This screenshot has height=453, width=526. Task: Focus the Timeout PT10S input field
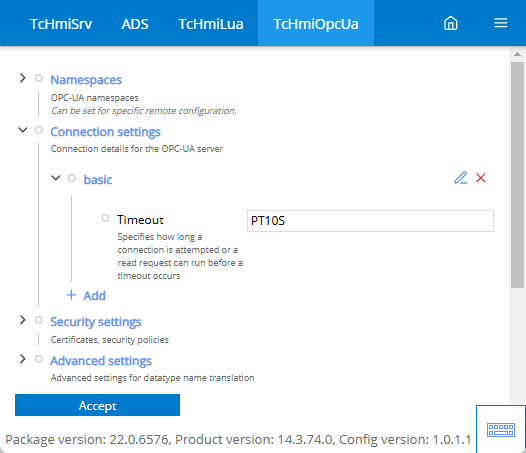(x=370, y=221)
